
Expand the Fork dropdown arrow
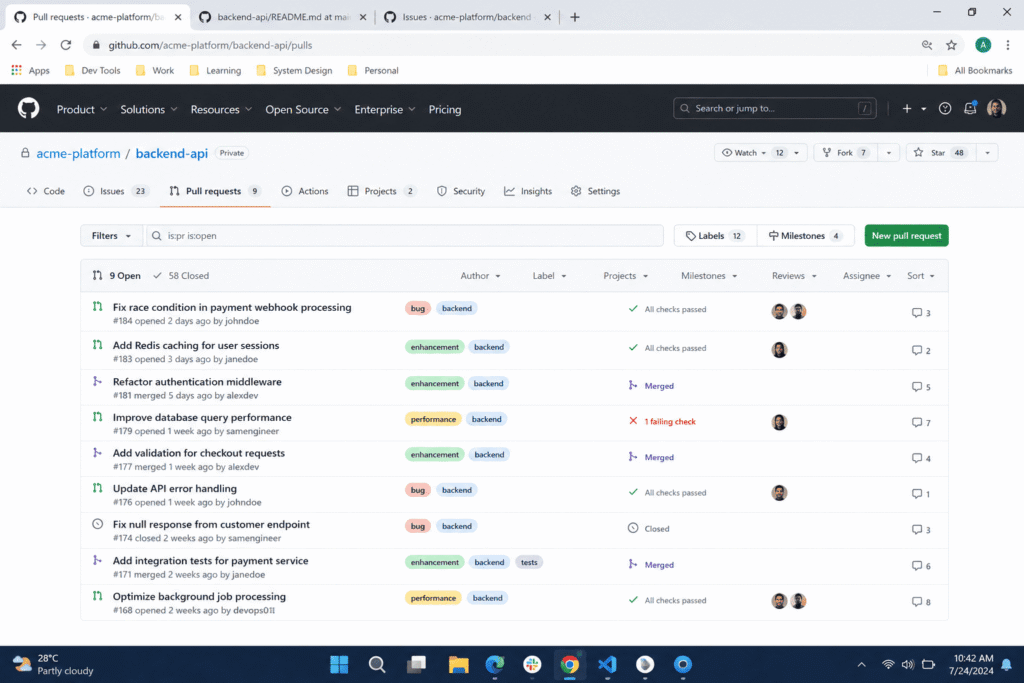[888, 153]
